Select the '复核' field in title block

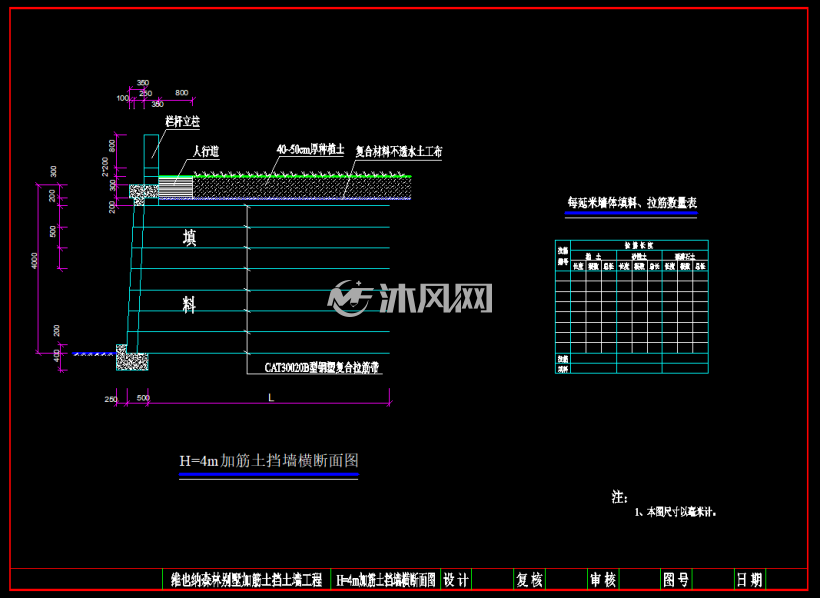pos(529,580)
